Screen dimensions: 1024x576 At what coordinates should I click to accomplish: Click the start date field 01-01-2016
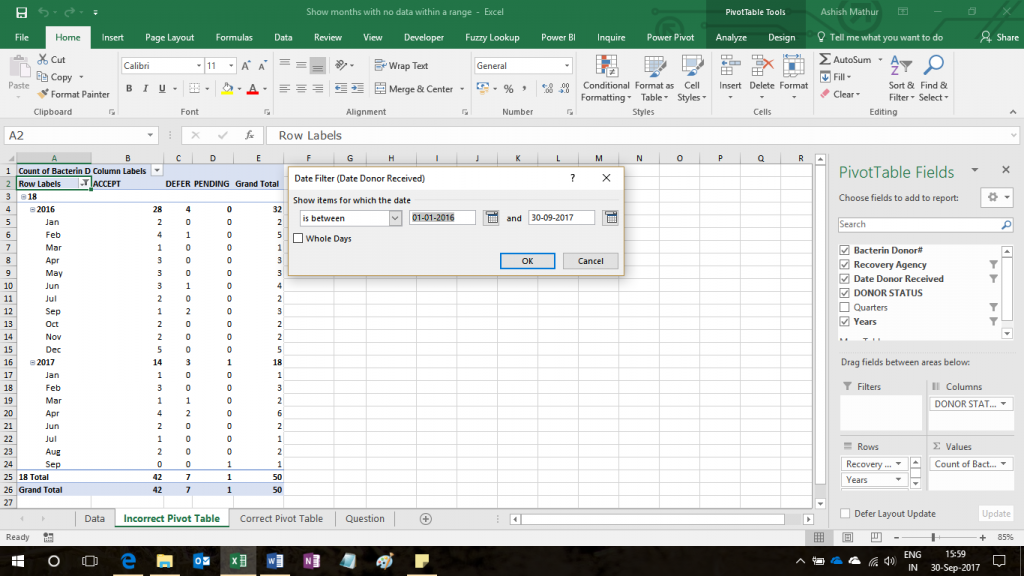pyautogui.click(x=442, y=217)
